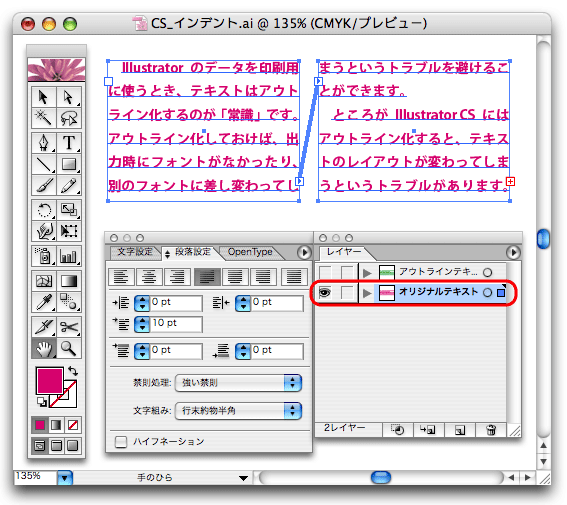Apply None mode button in toolbox
Screen dimensions: 567x505
click(x=73, y=425)
